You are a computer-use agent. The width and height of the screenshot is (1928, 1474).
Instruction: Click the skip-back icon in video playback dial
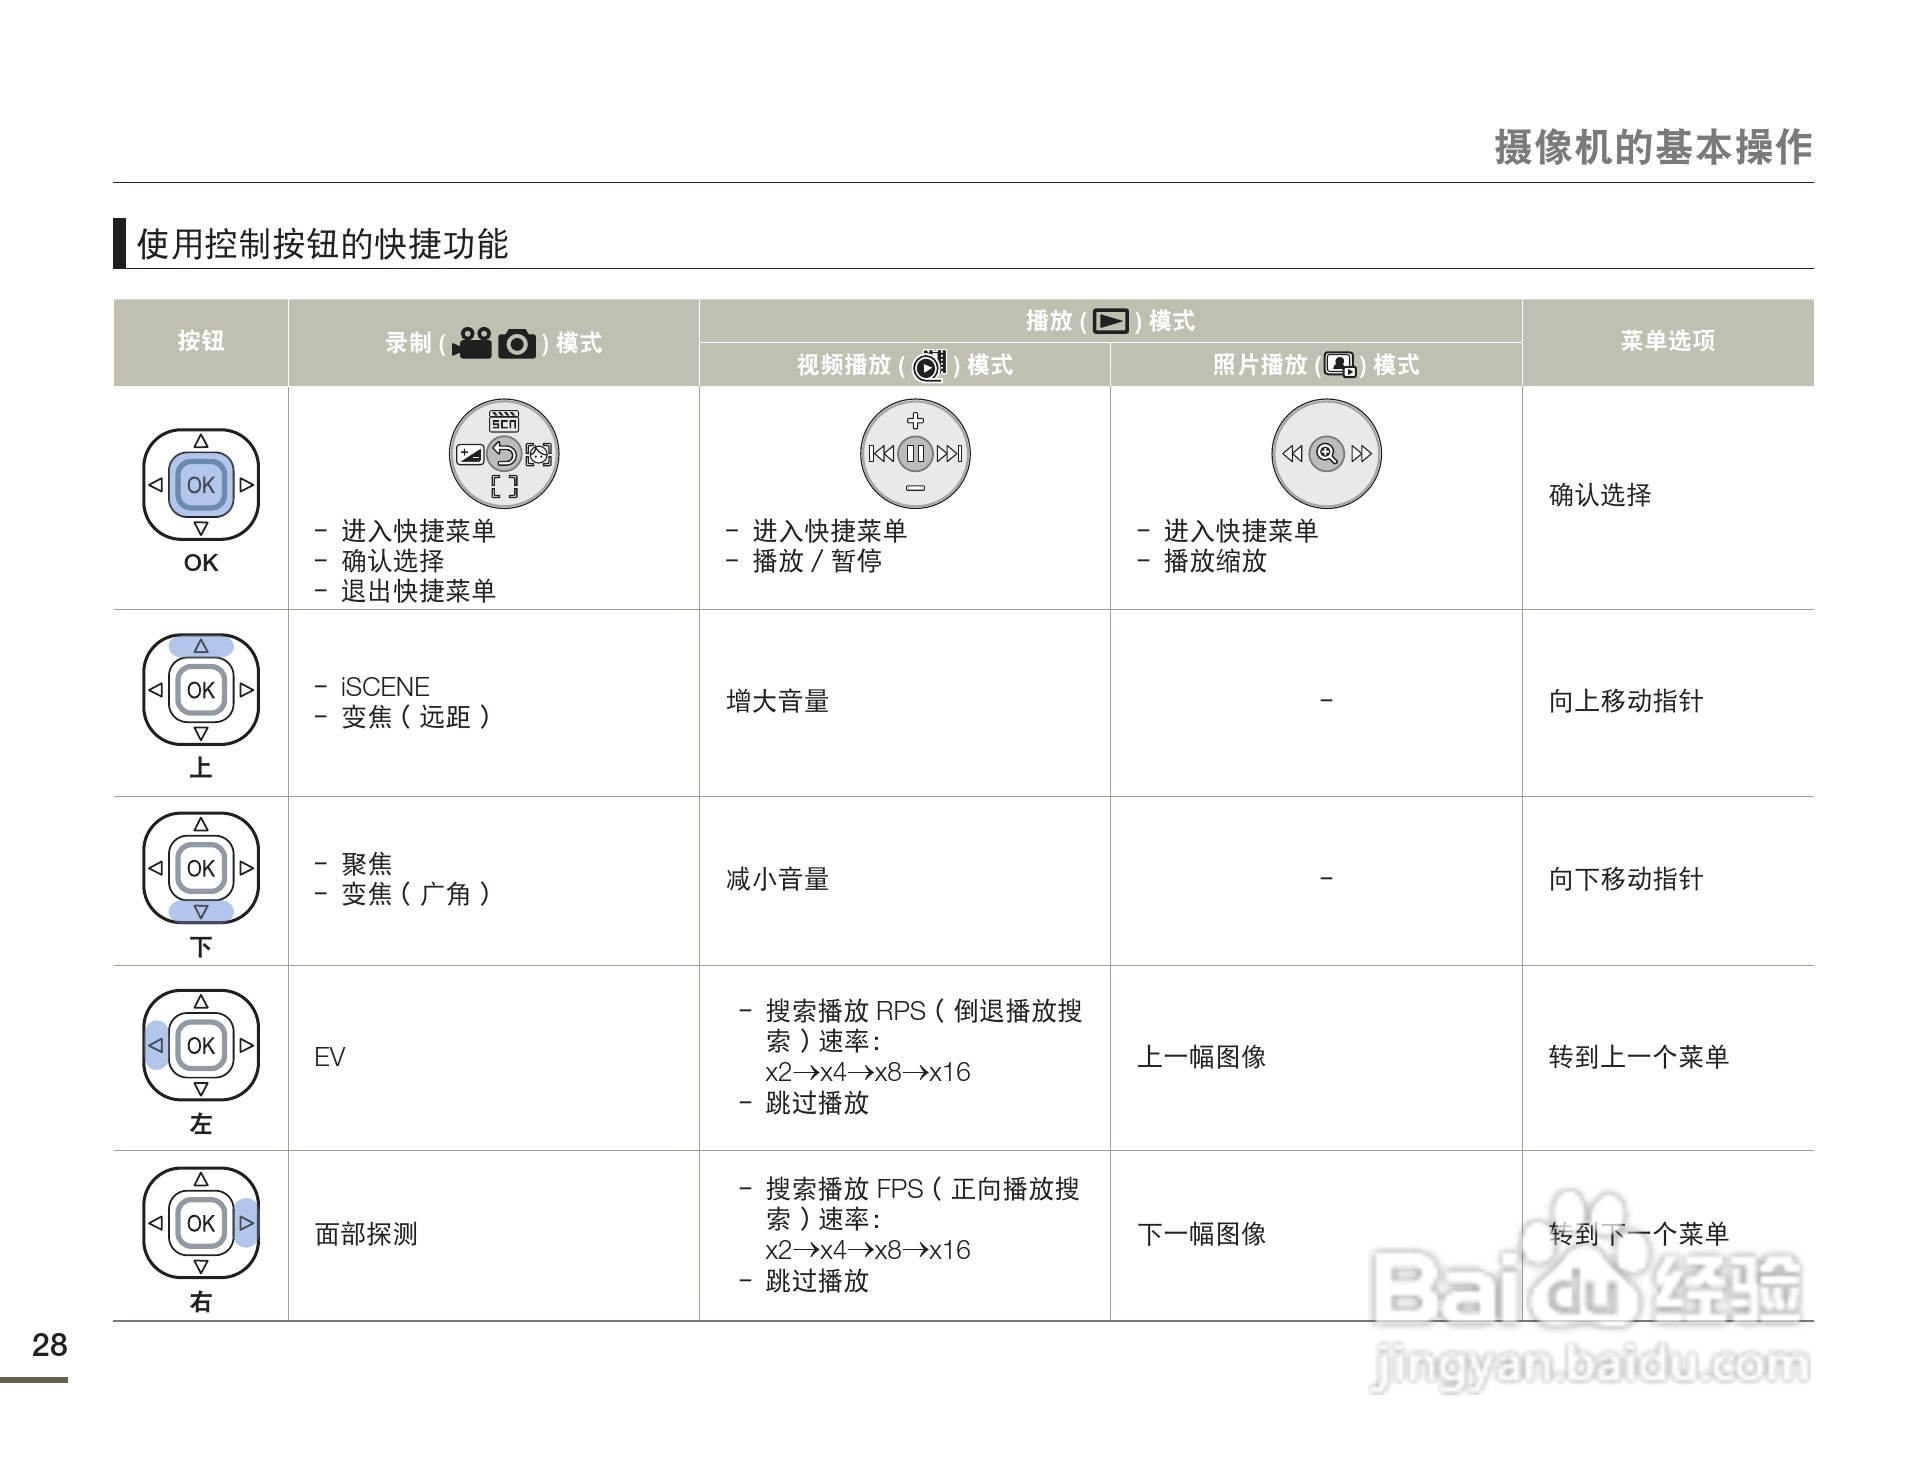[881, 454]
